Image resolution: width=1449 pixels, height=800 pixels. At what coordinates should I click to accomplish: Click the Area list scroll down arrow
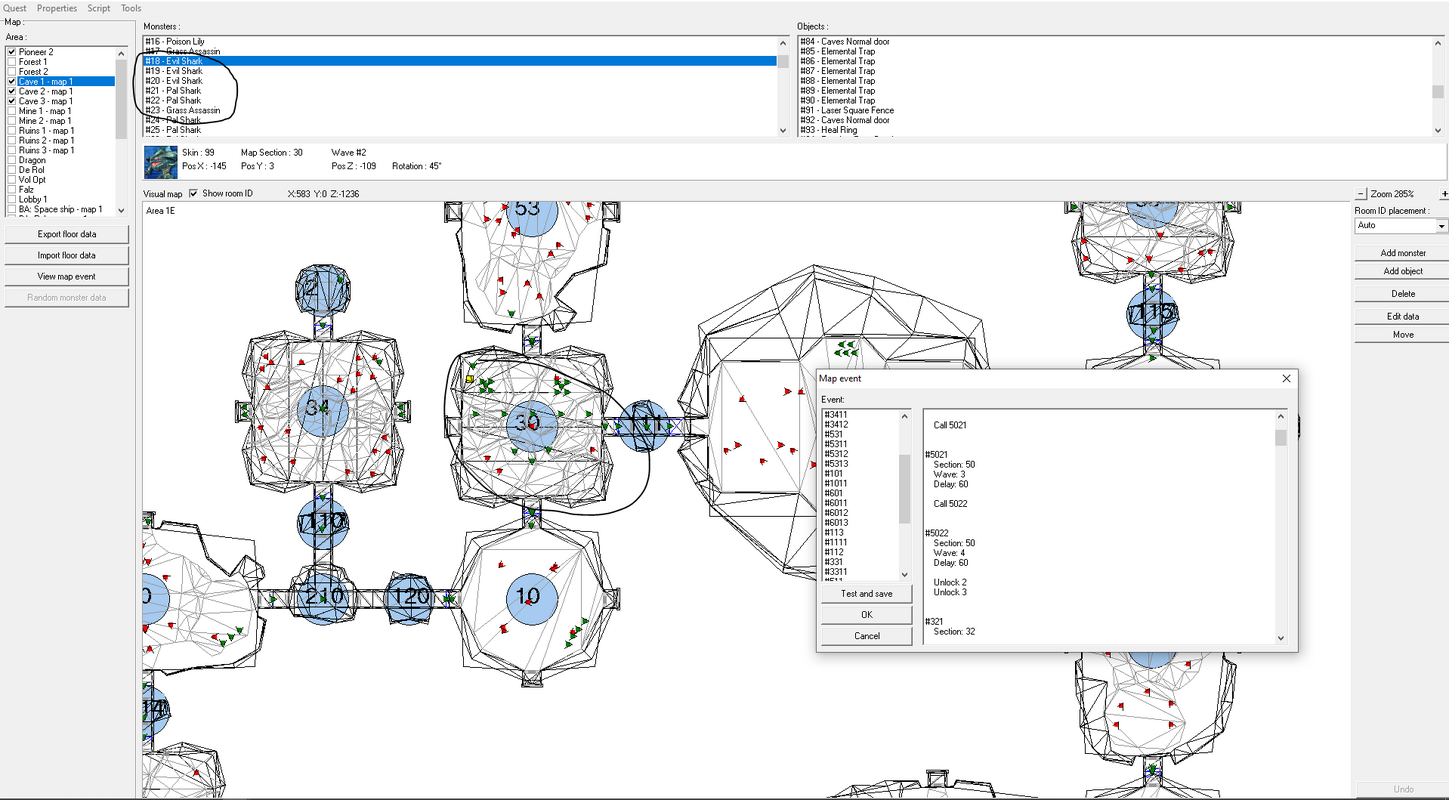tap(121, 210)
